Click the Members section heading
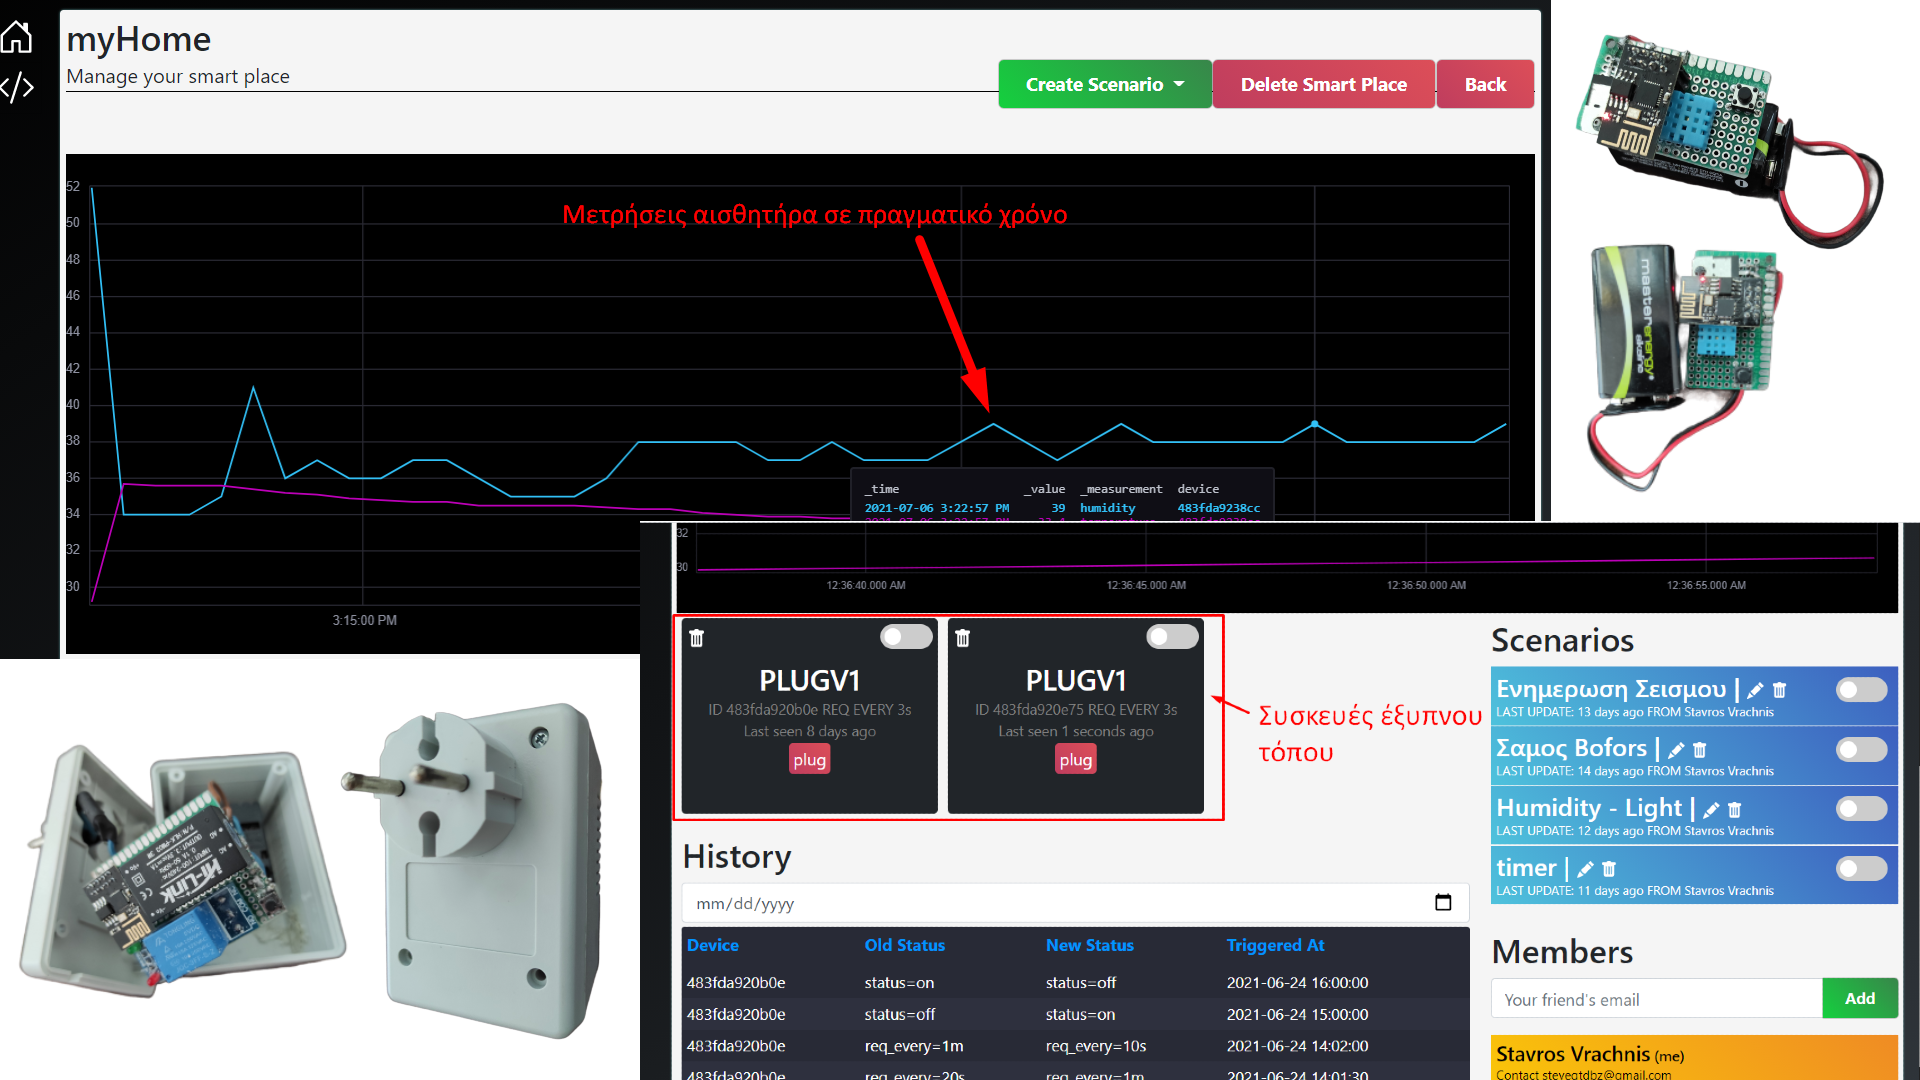 point(1562,952)
